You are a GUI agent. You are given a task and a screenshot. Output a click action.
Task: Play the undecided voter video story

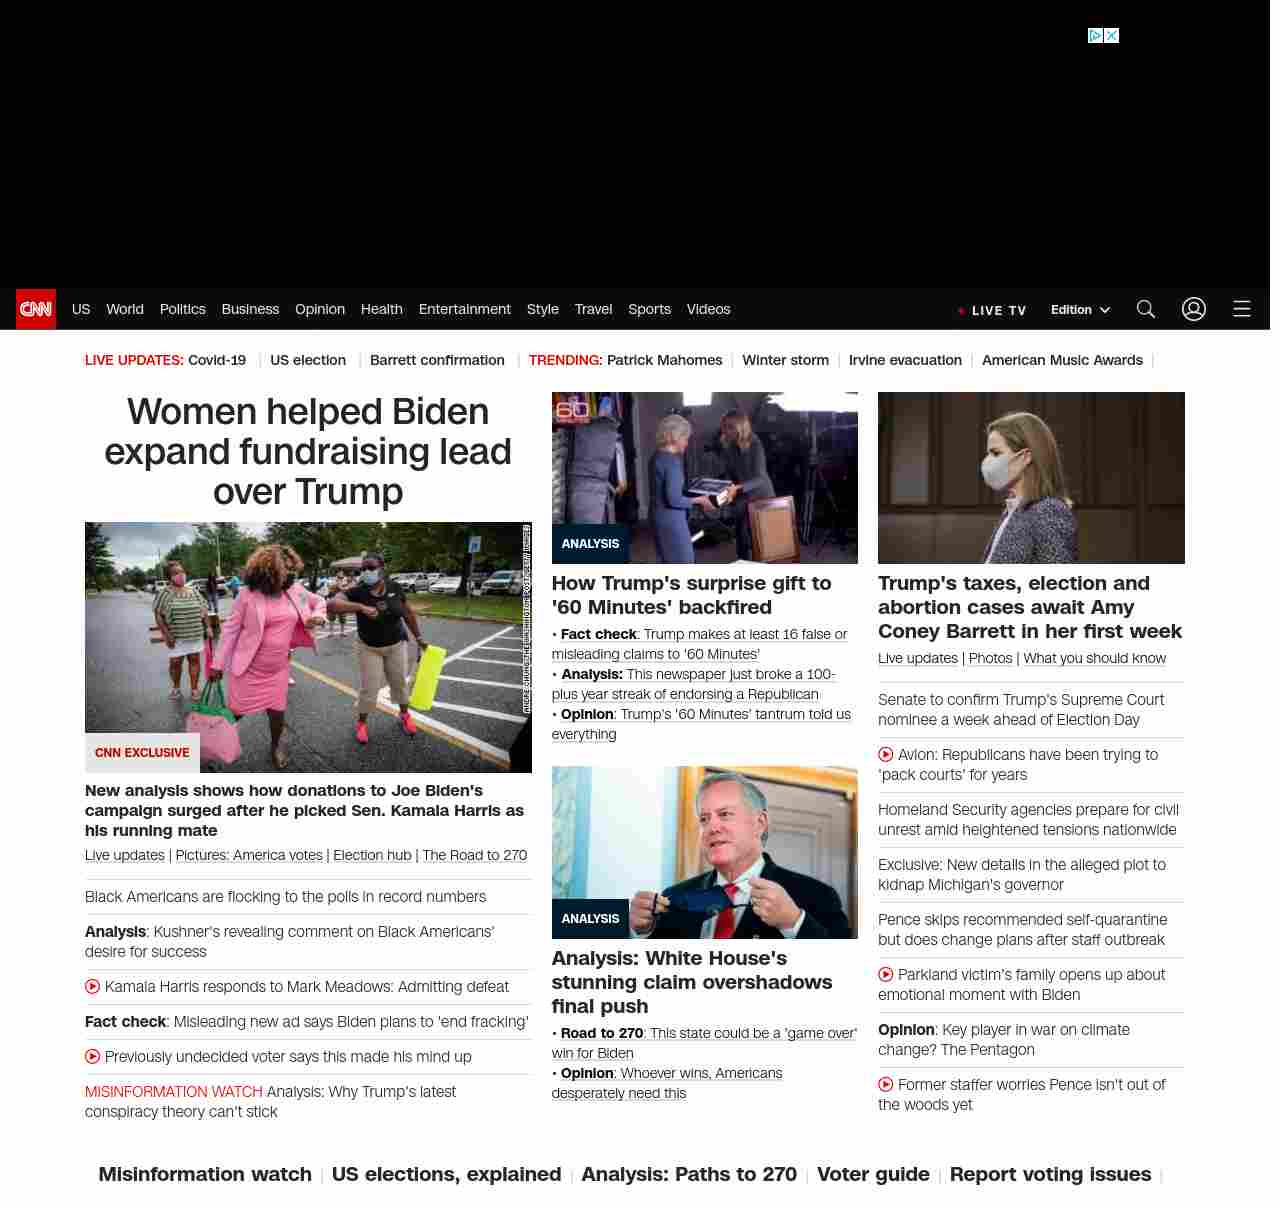tap(93, 1057)
